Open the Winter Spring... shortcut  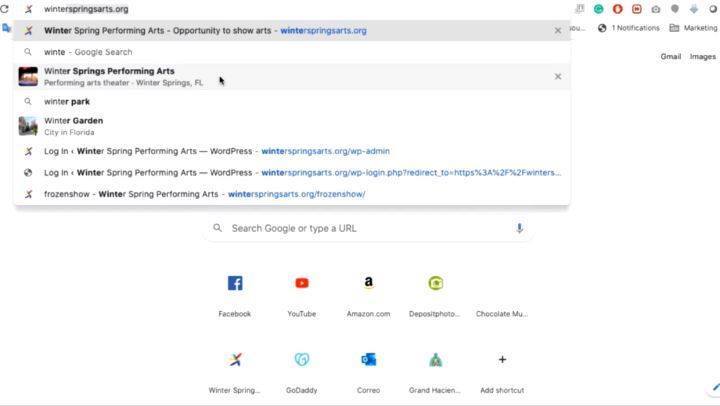pos(235,372)
